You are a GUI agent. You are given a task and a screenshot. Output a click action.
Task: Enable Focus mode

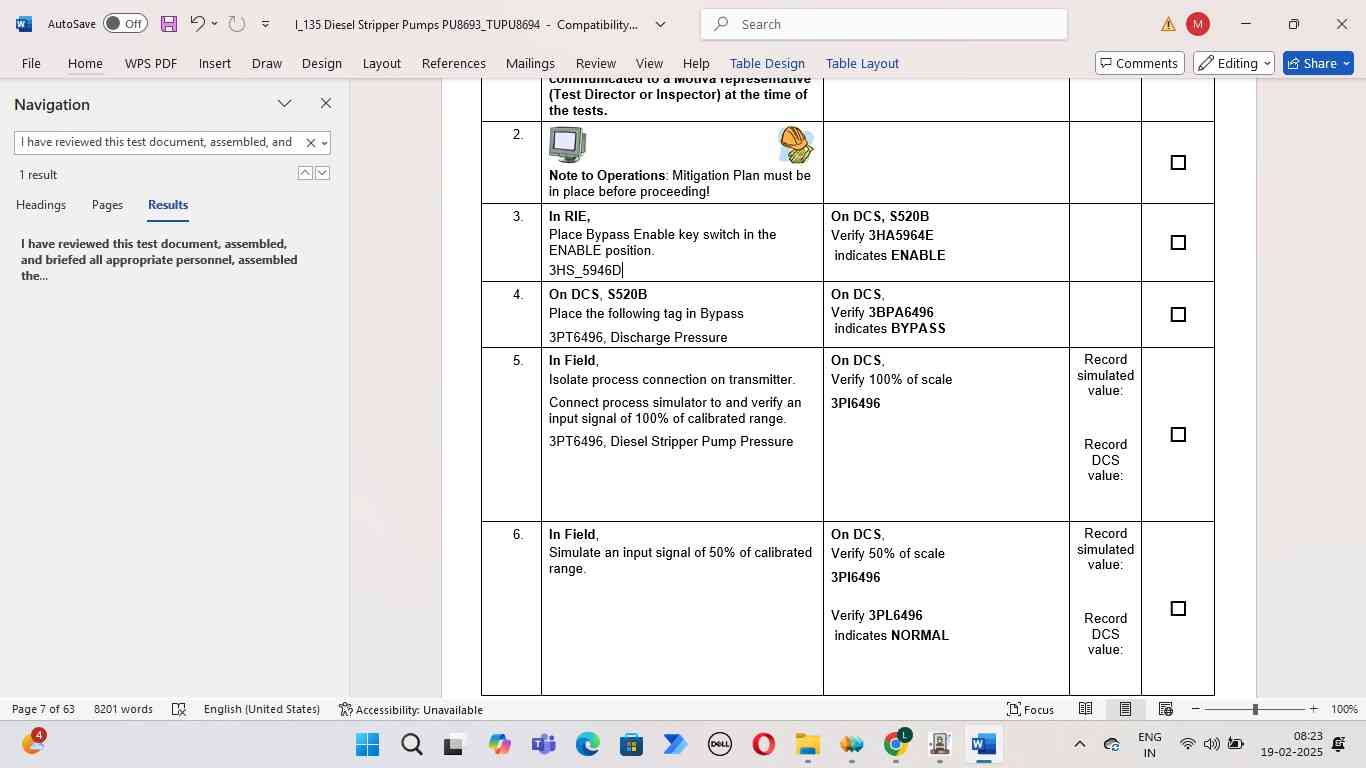(1030, 709)
